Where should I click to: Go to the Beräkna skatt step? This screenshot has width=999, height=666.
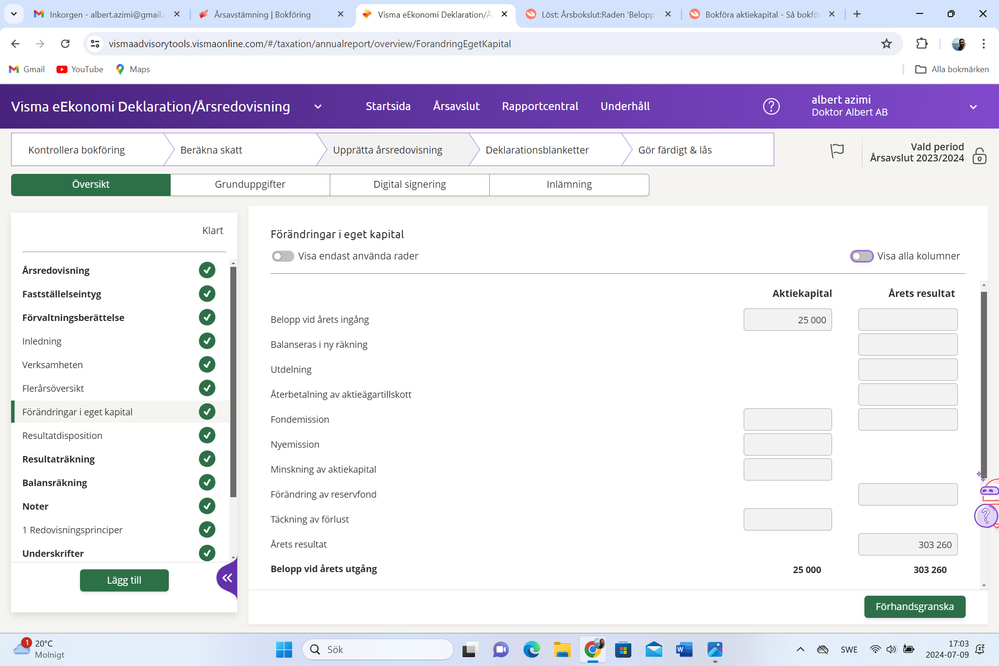click(241, 150)
